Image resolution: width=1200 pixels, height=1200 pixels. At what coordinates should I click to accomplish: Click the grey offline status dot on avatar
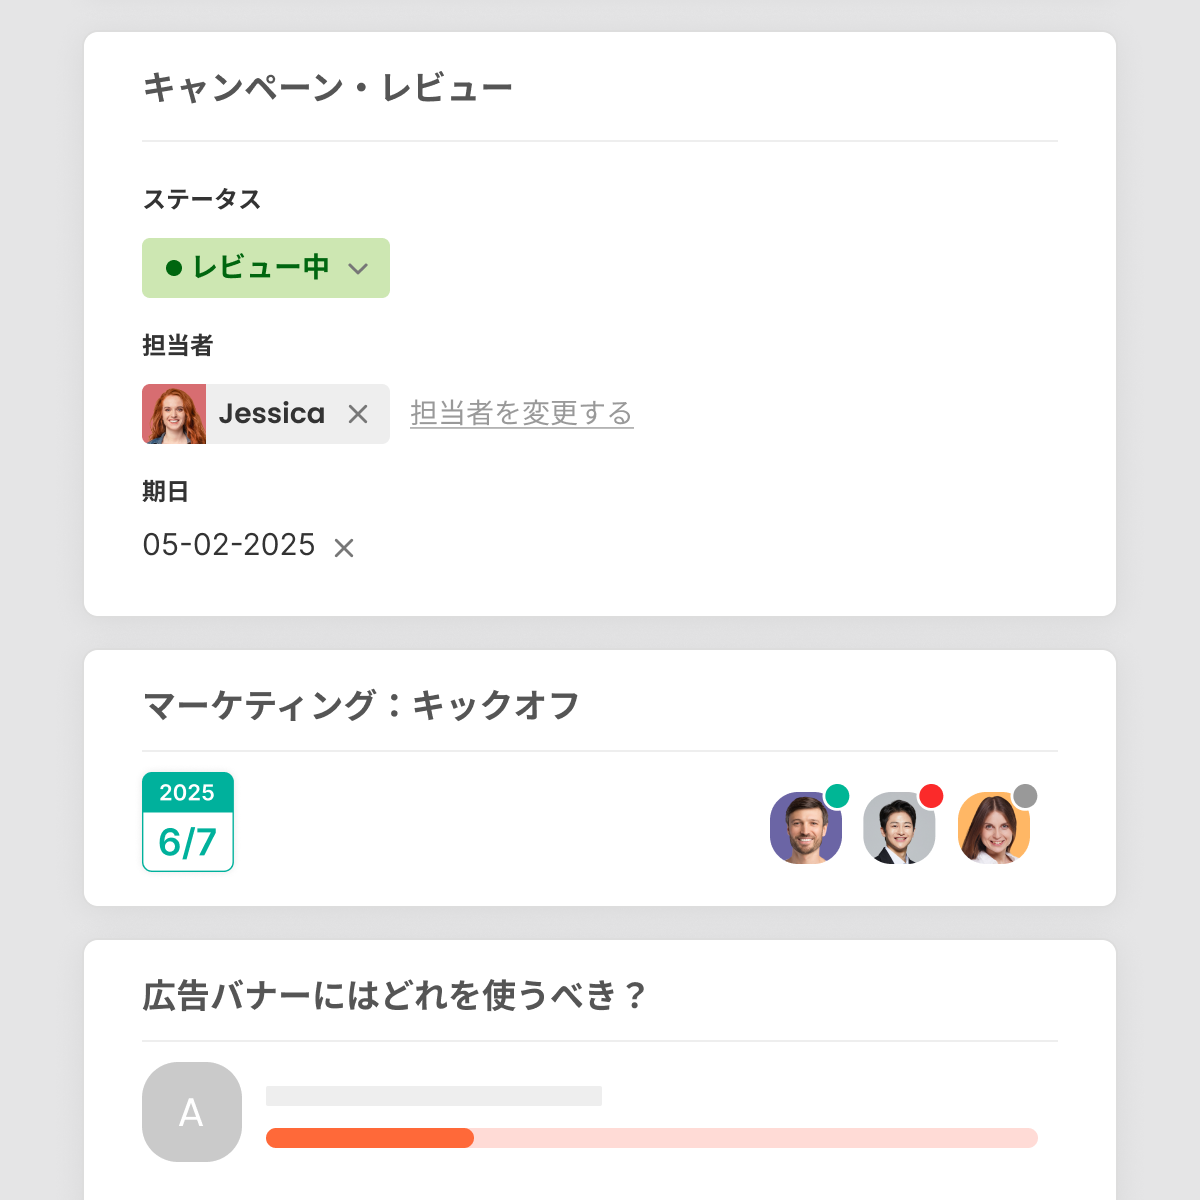tap(1025, 796)
